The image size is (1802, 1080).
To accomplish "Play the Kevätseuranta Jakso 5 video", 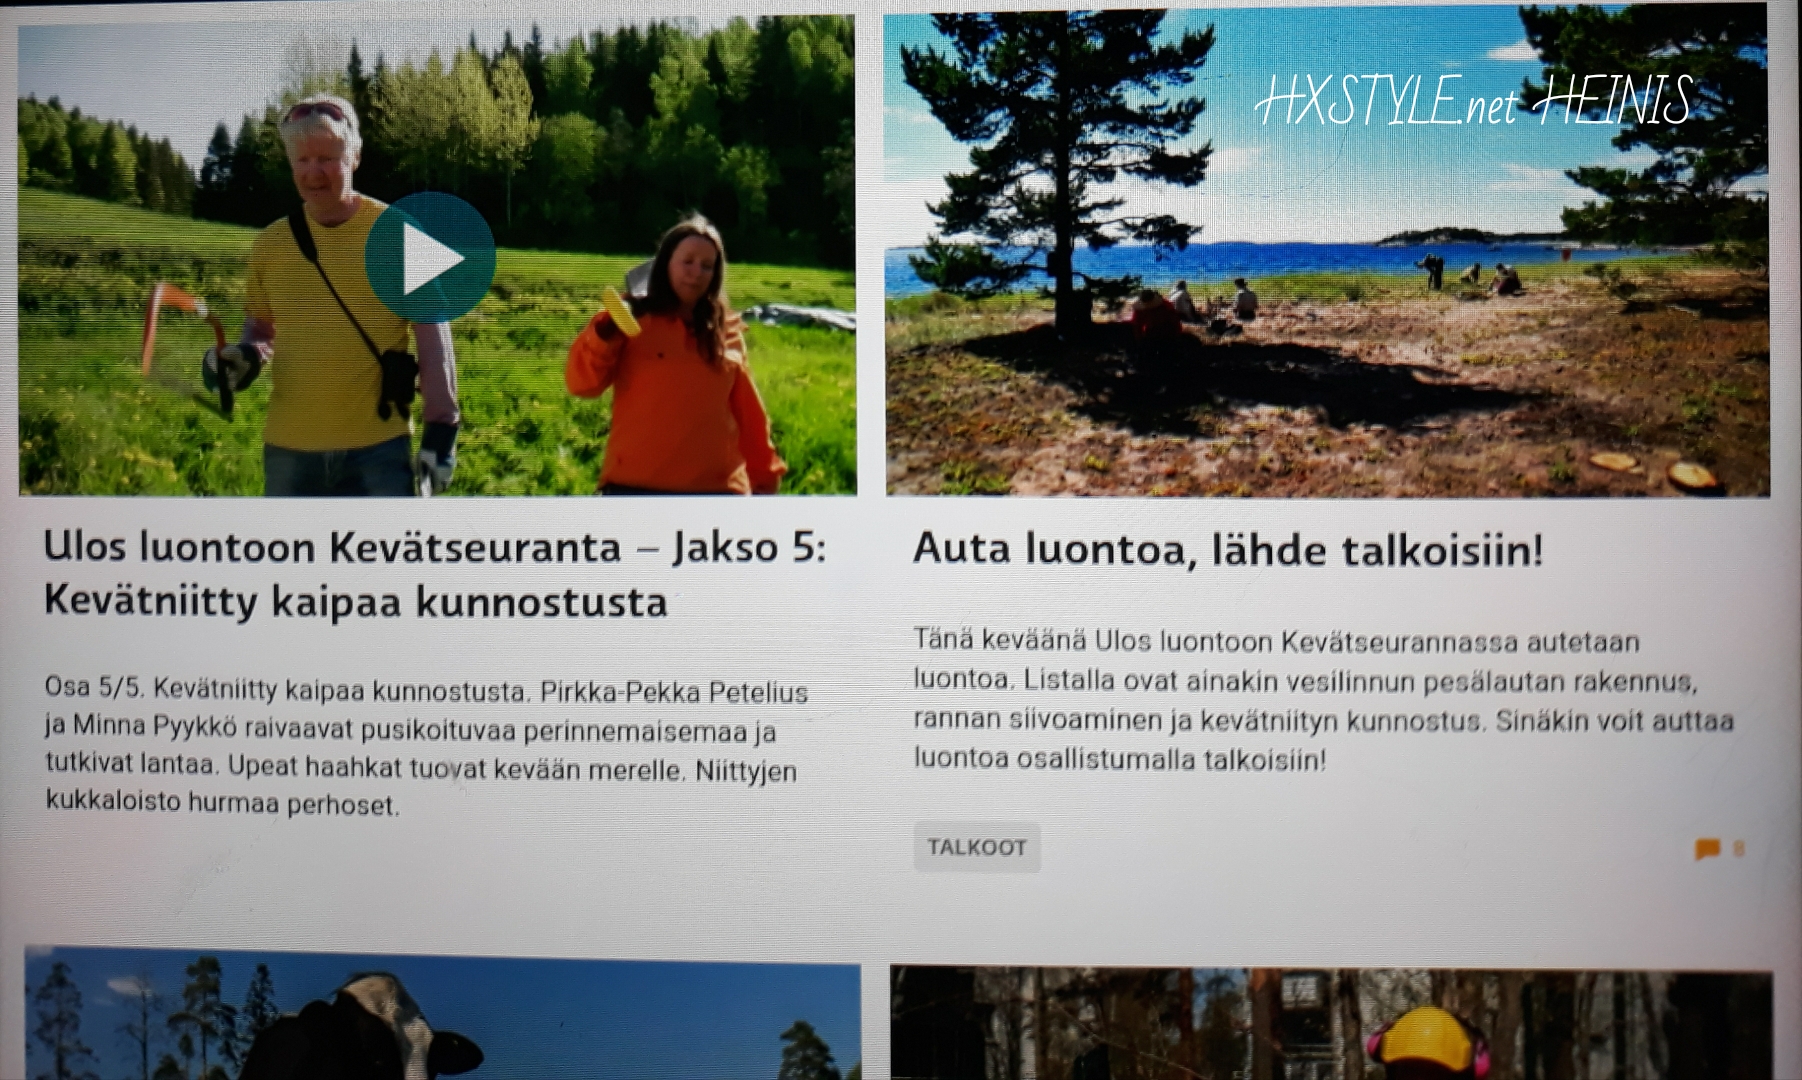I will pyautogui.click(x=430, y=258).
